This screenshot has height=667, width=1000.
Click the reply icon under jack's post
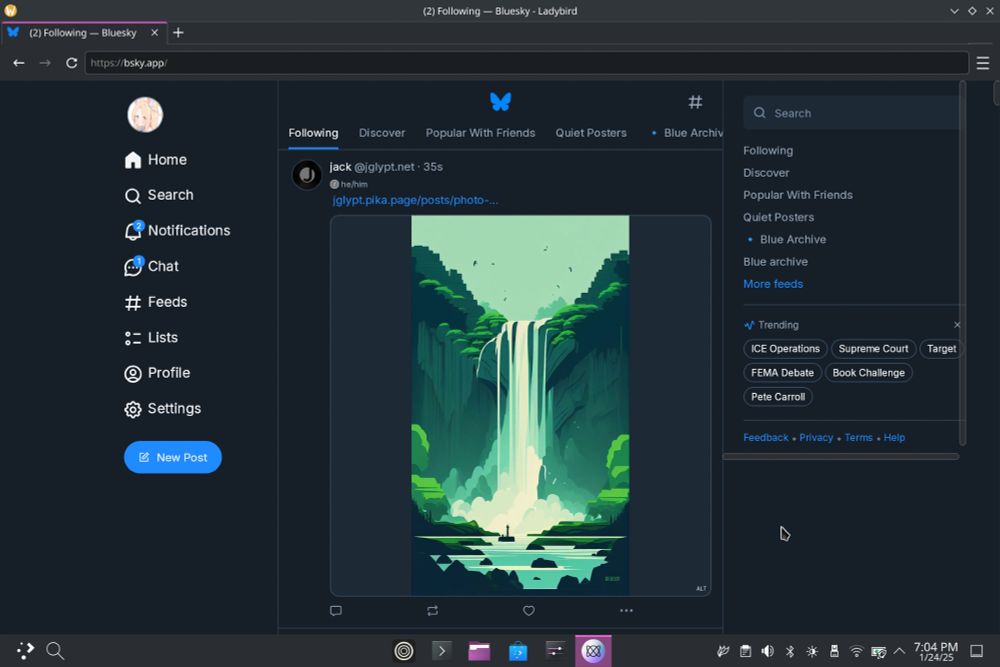pyautogui.click(x=336, y=611)
